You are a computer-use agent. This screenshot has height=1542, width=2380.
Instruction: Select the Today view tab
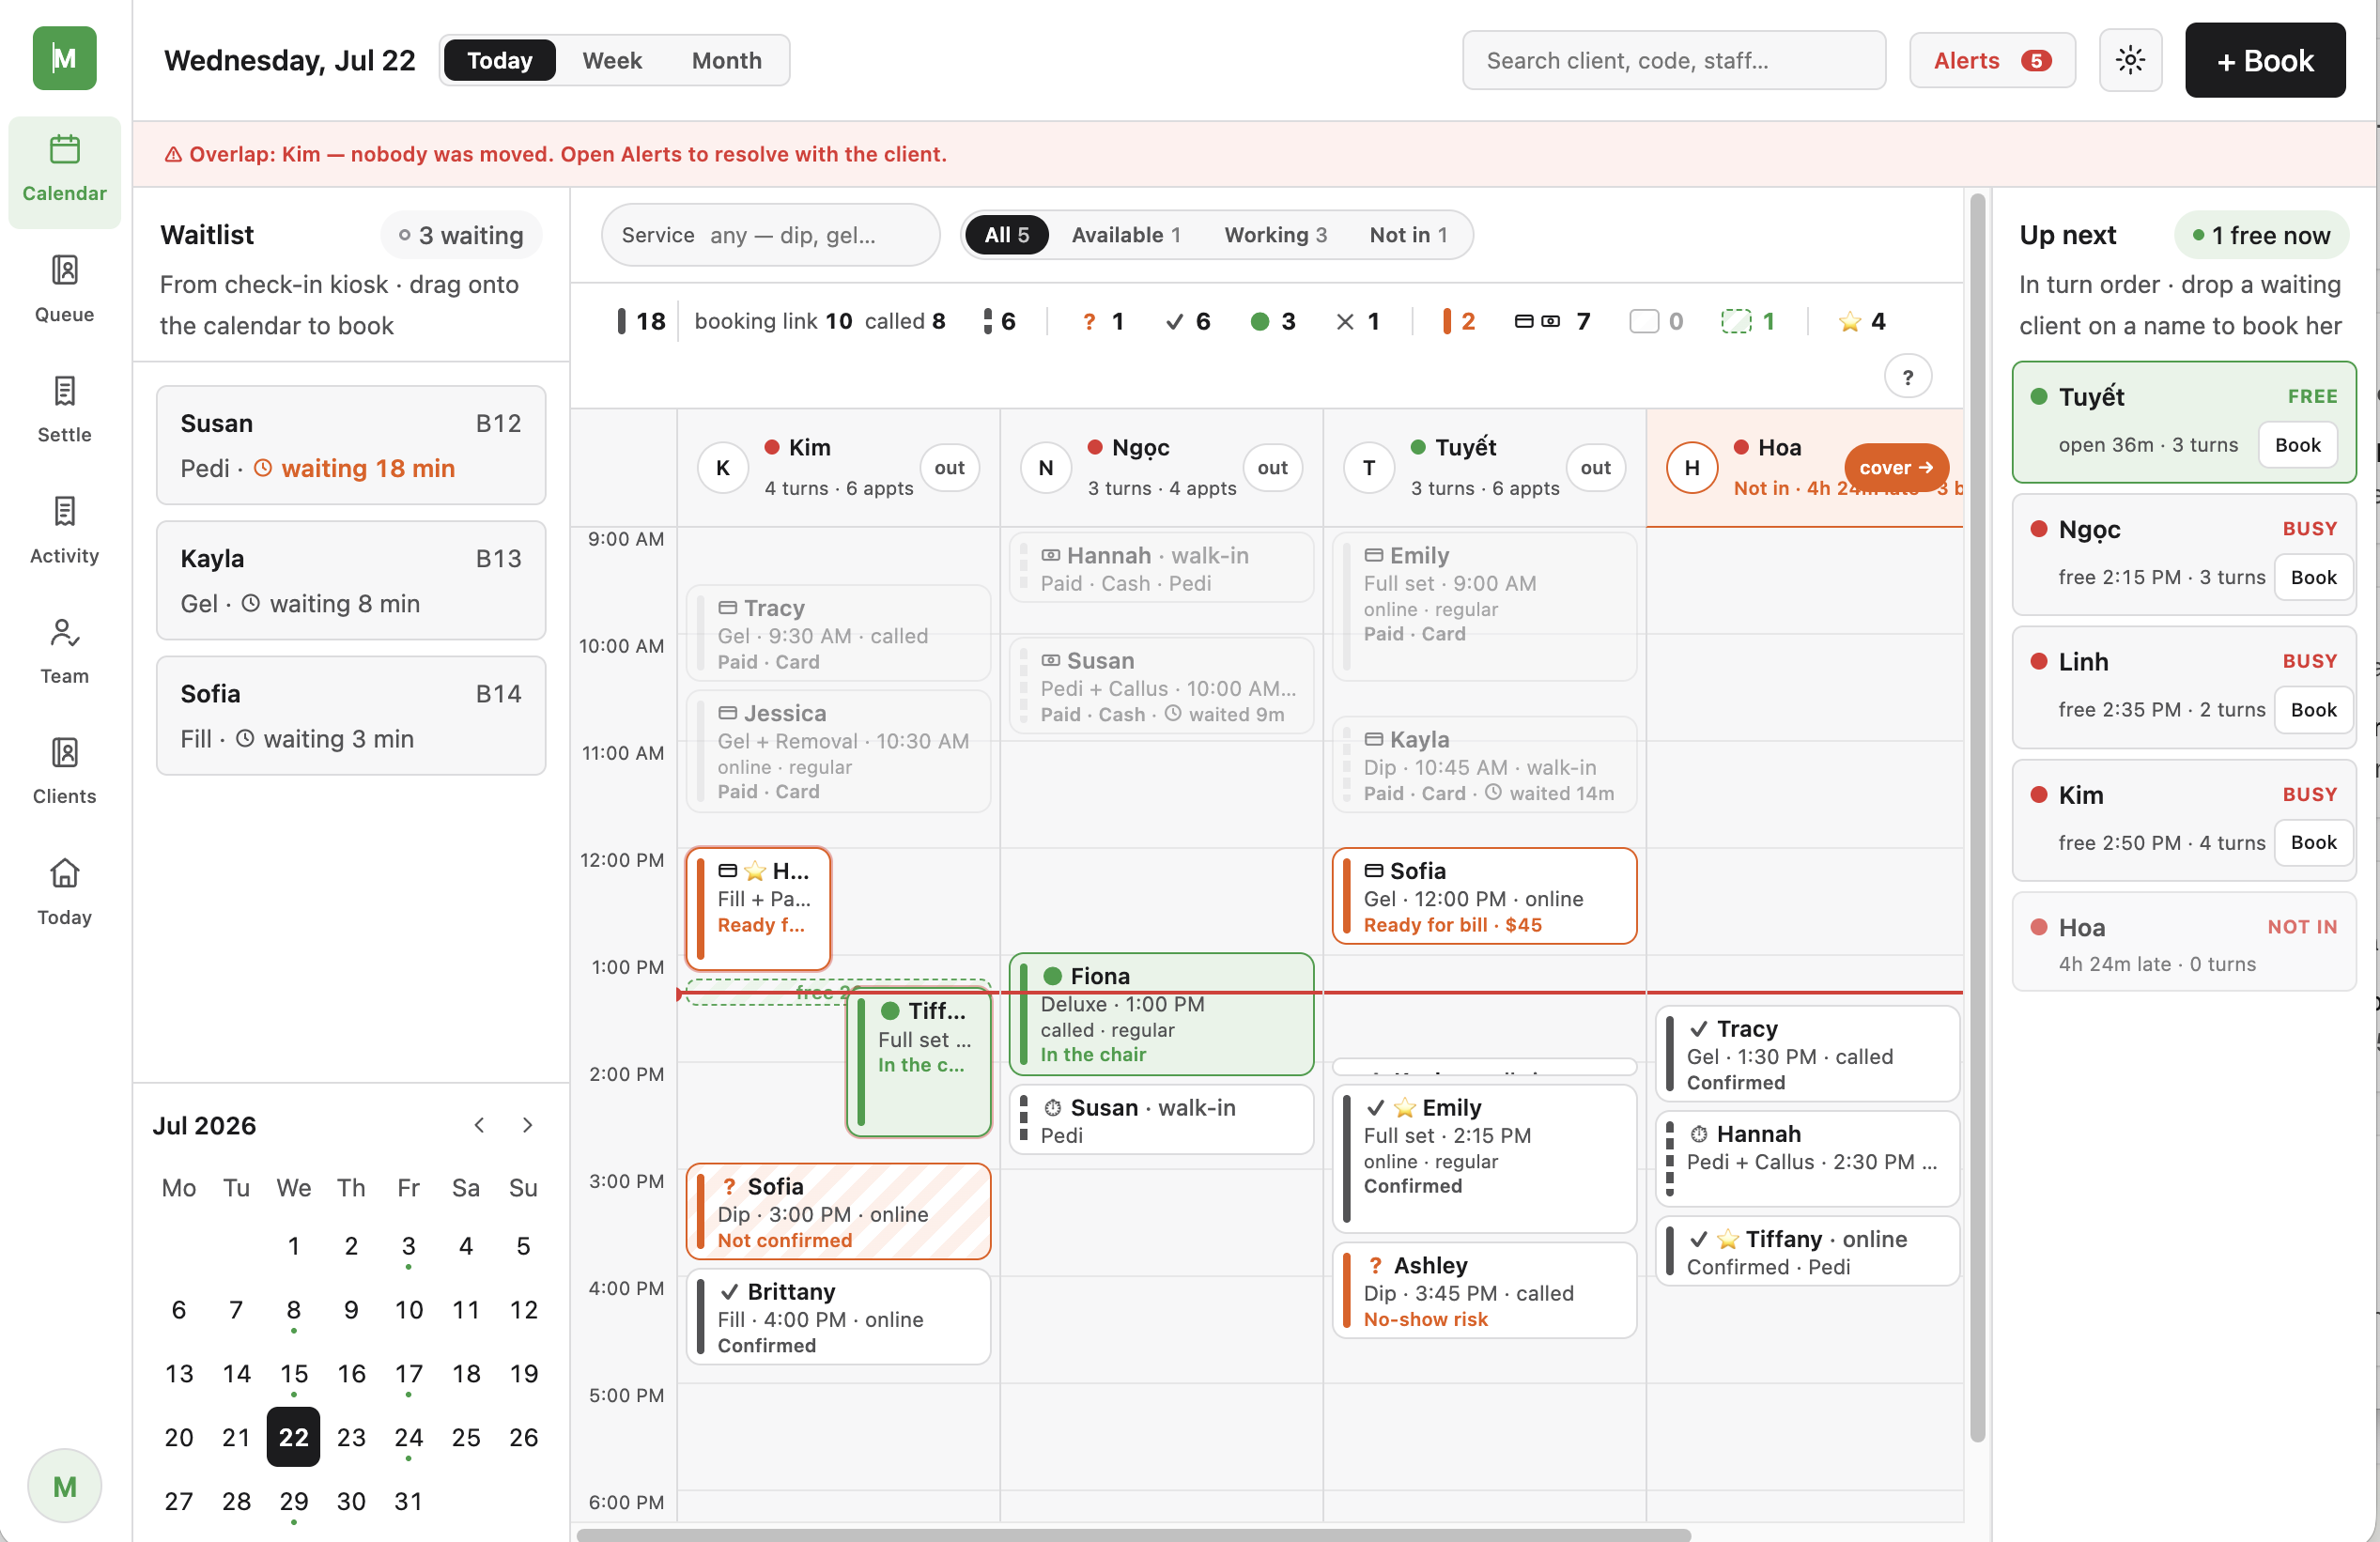tap(499, 60)
